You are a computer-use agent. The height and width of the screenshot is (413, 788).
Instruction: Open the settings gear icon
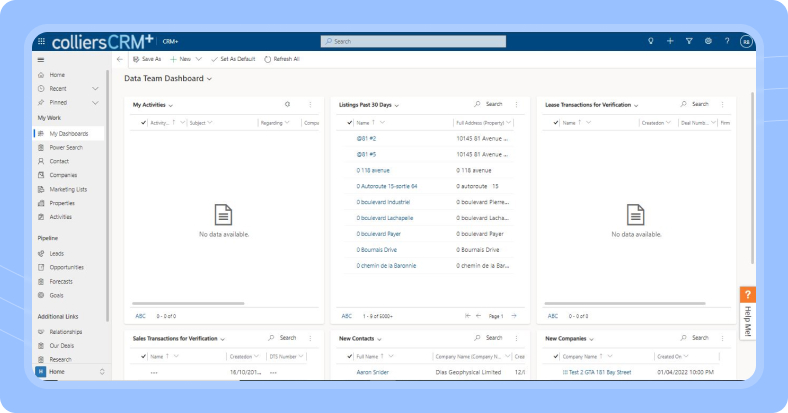coord(708,41)
